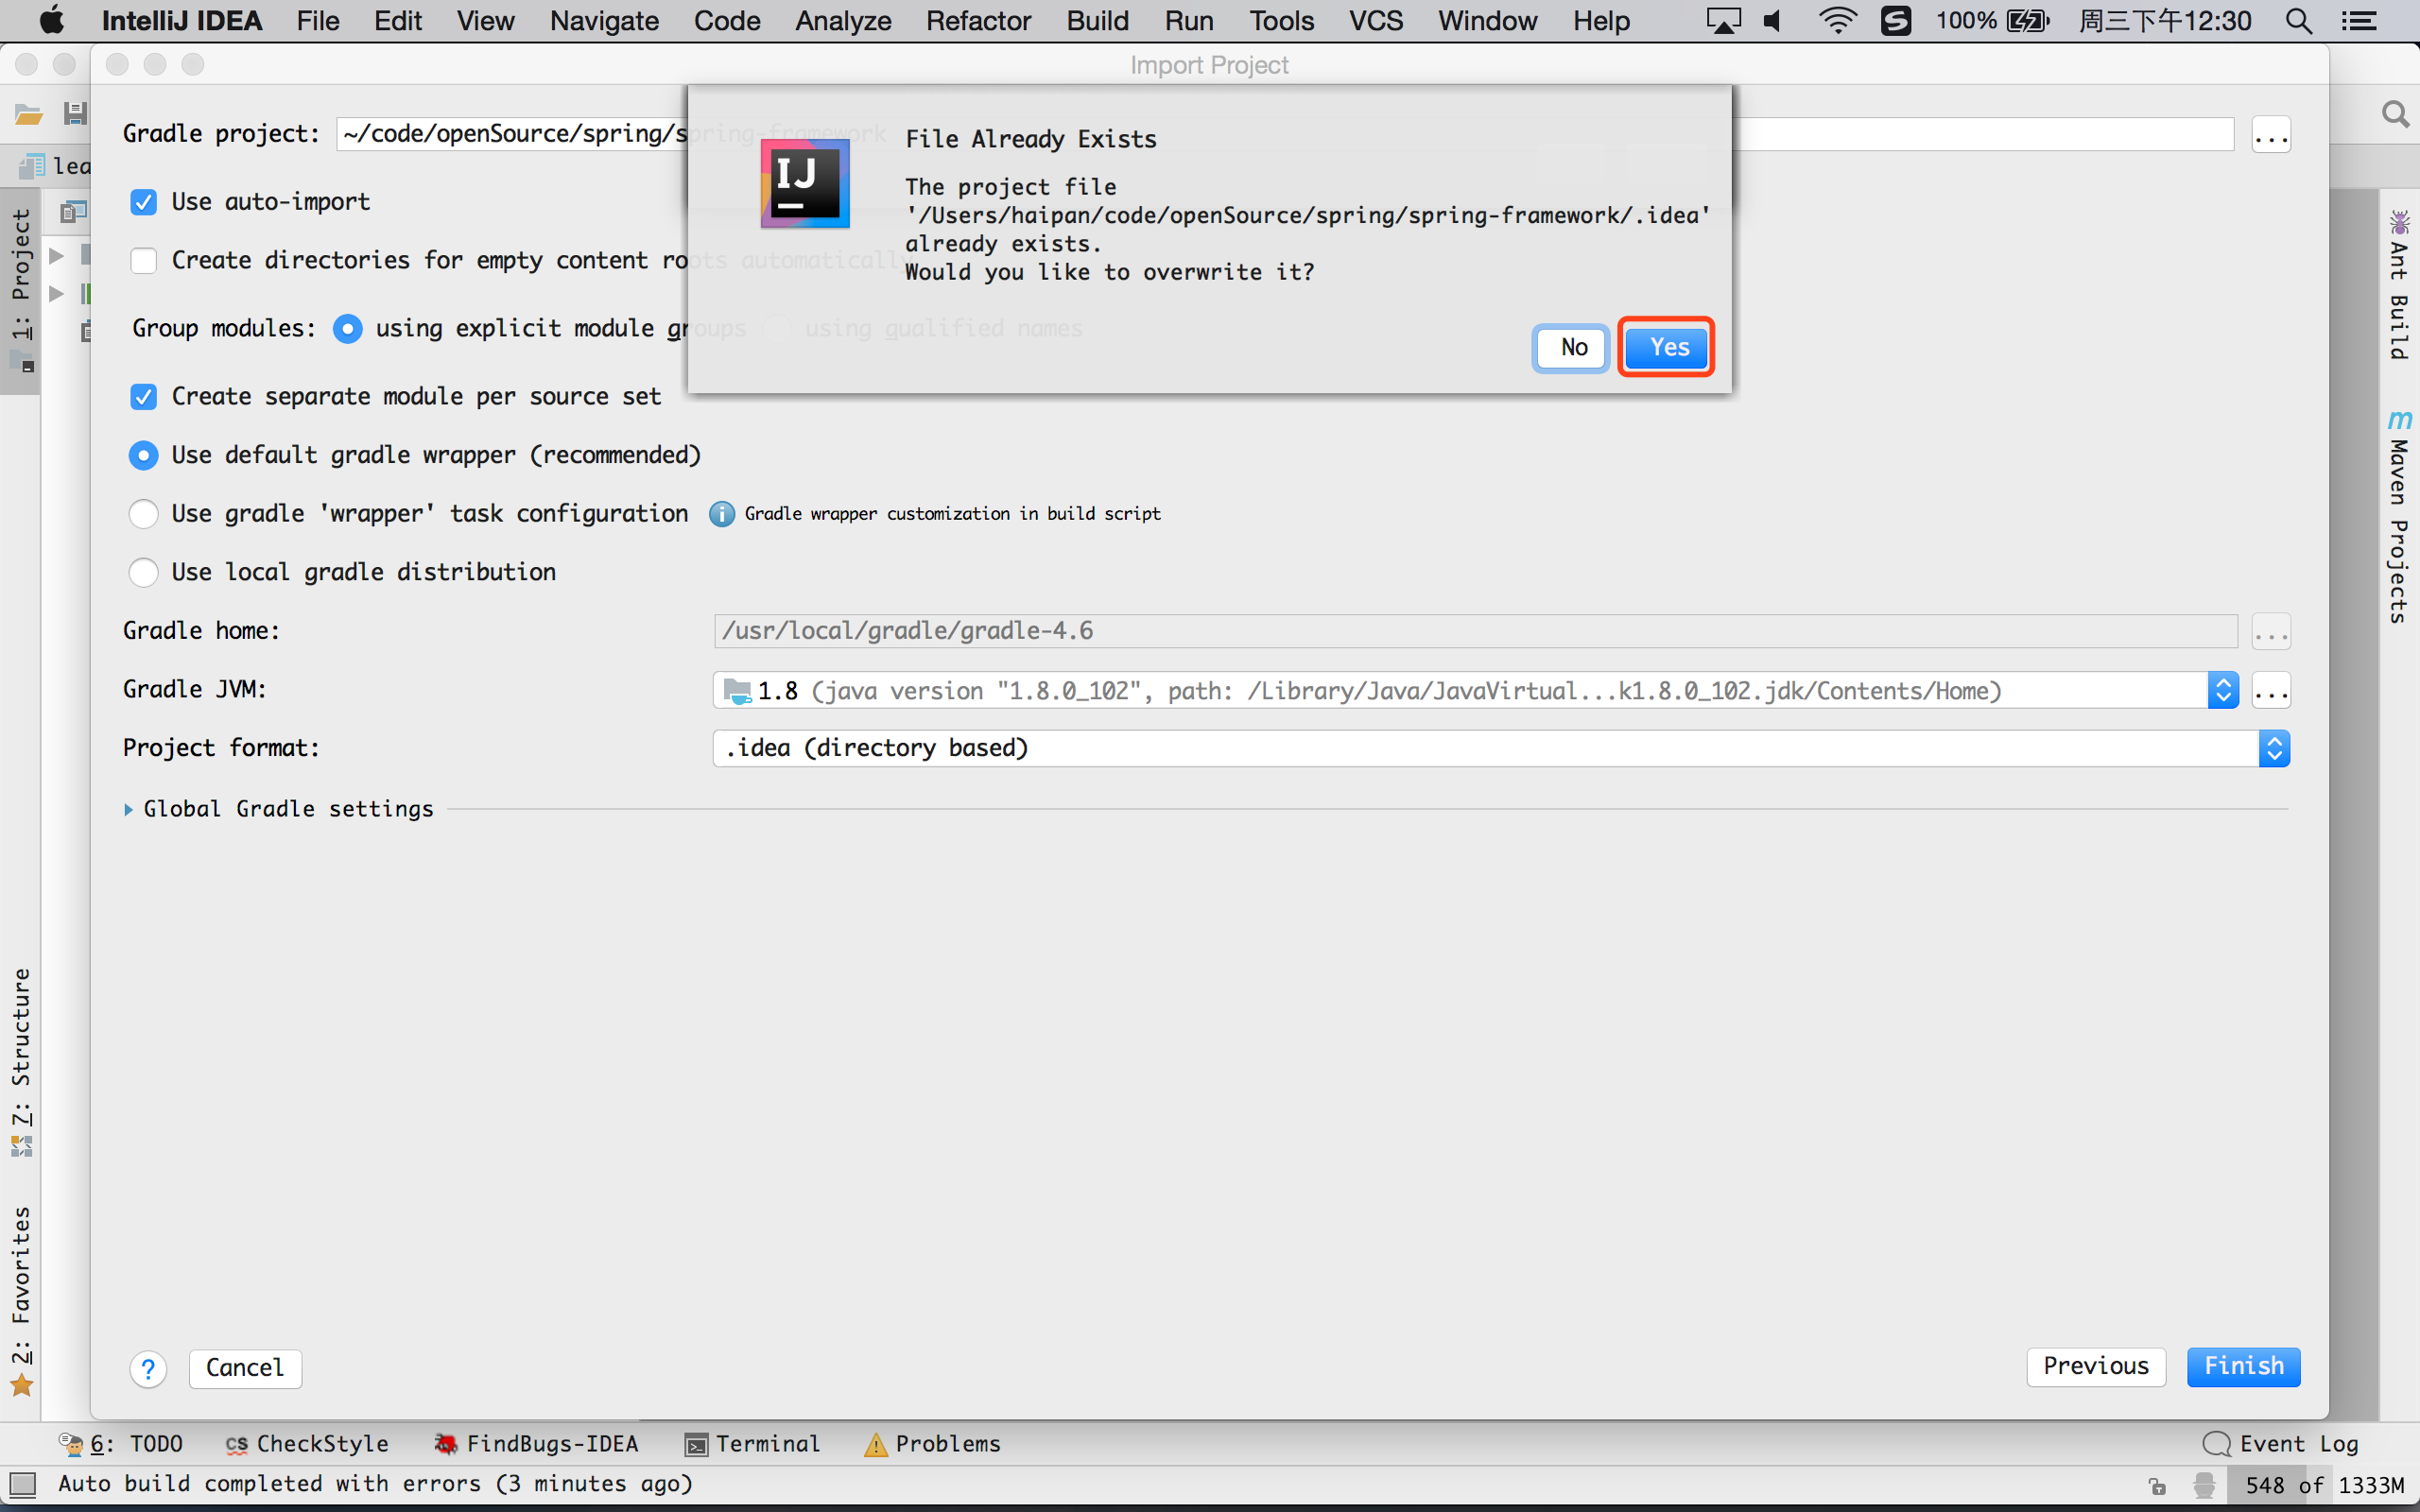Open Gradle JVM version dropdown
The height and width of the screenshot is (1512, 2420).
coord(2223,690)
